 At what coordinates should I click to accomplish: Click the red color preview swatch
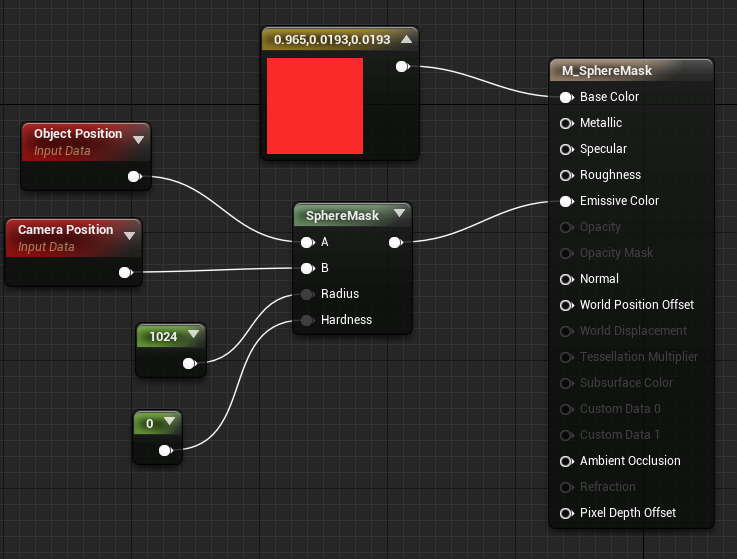(315, 106)
